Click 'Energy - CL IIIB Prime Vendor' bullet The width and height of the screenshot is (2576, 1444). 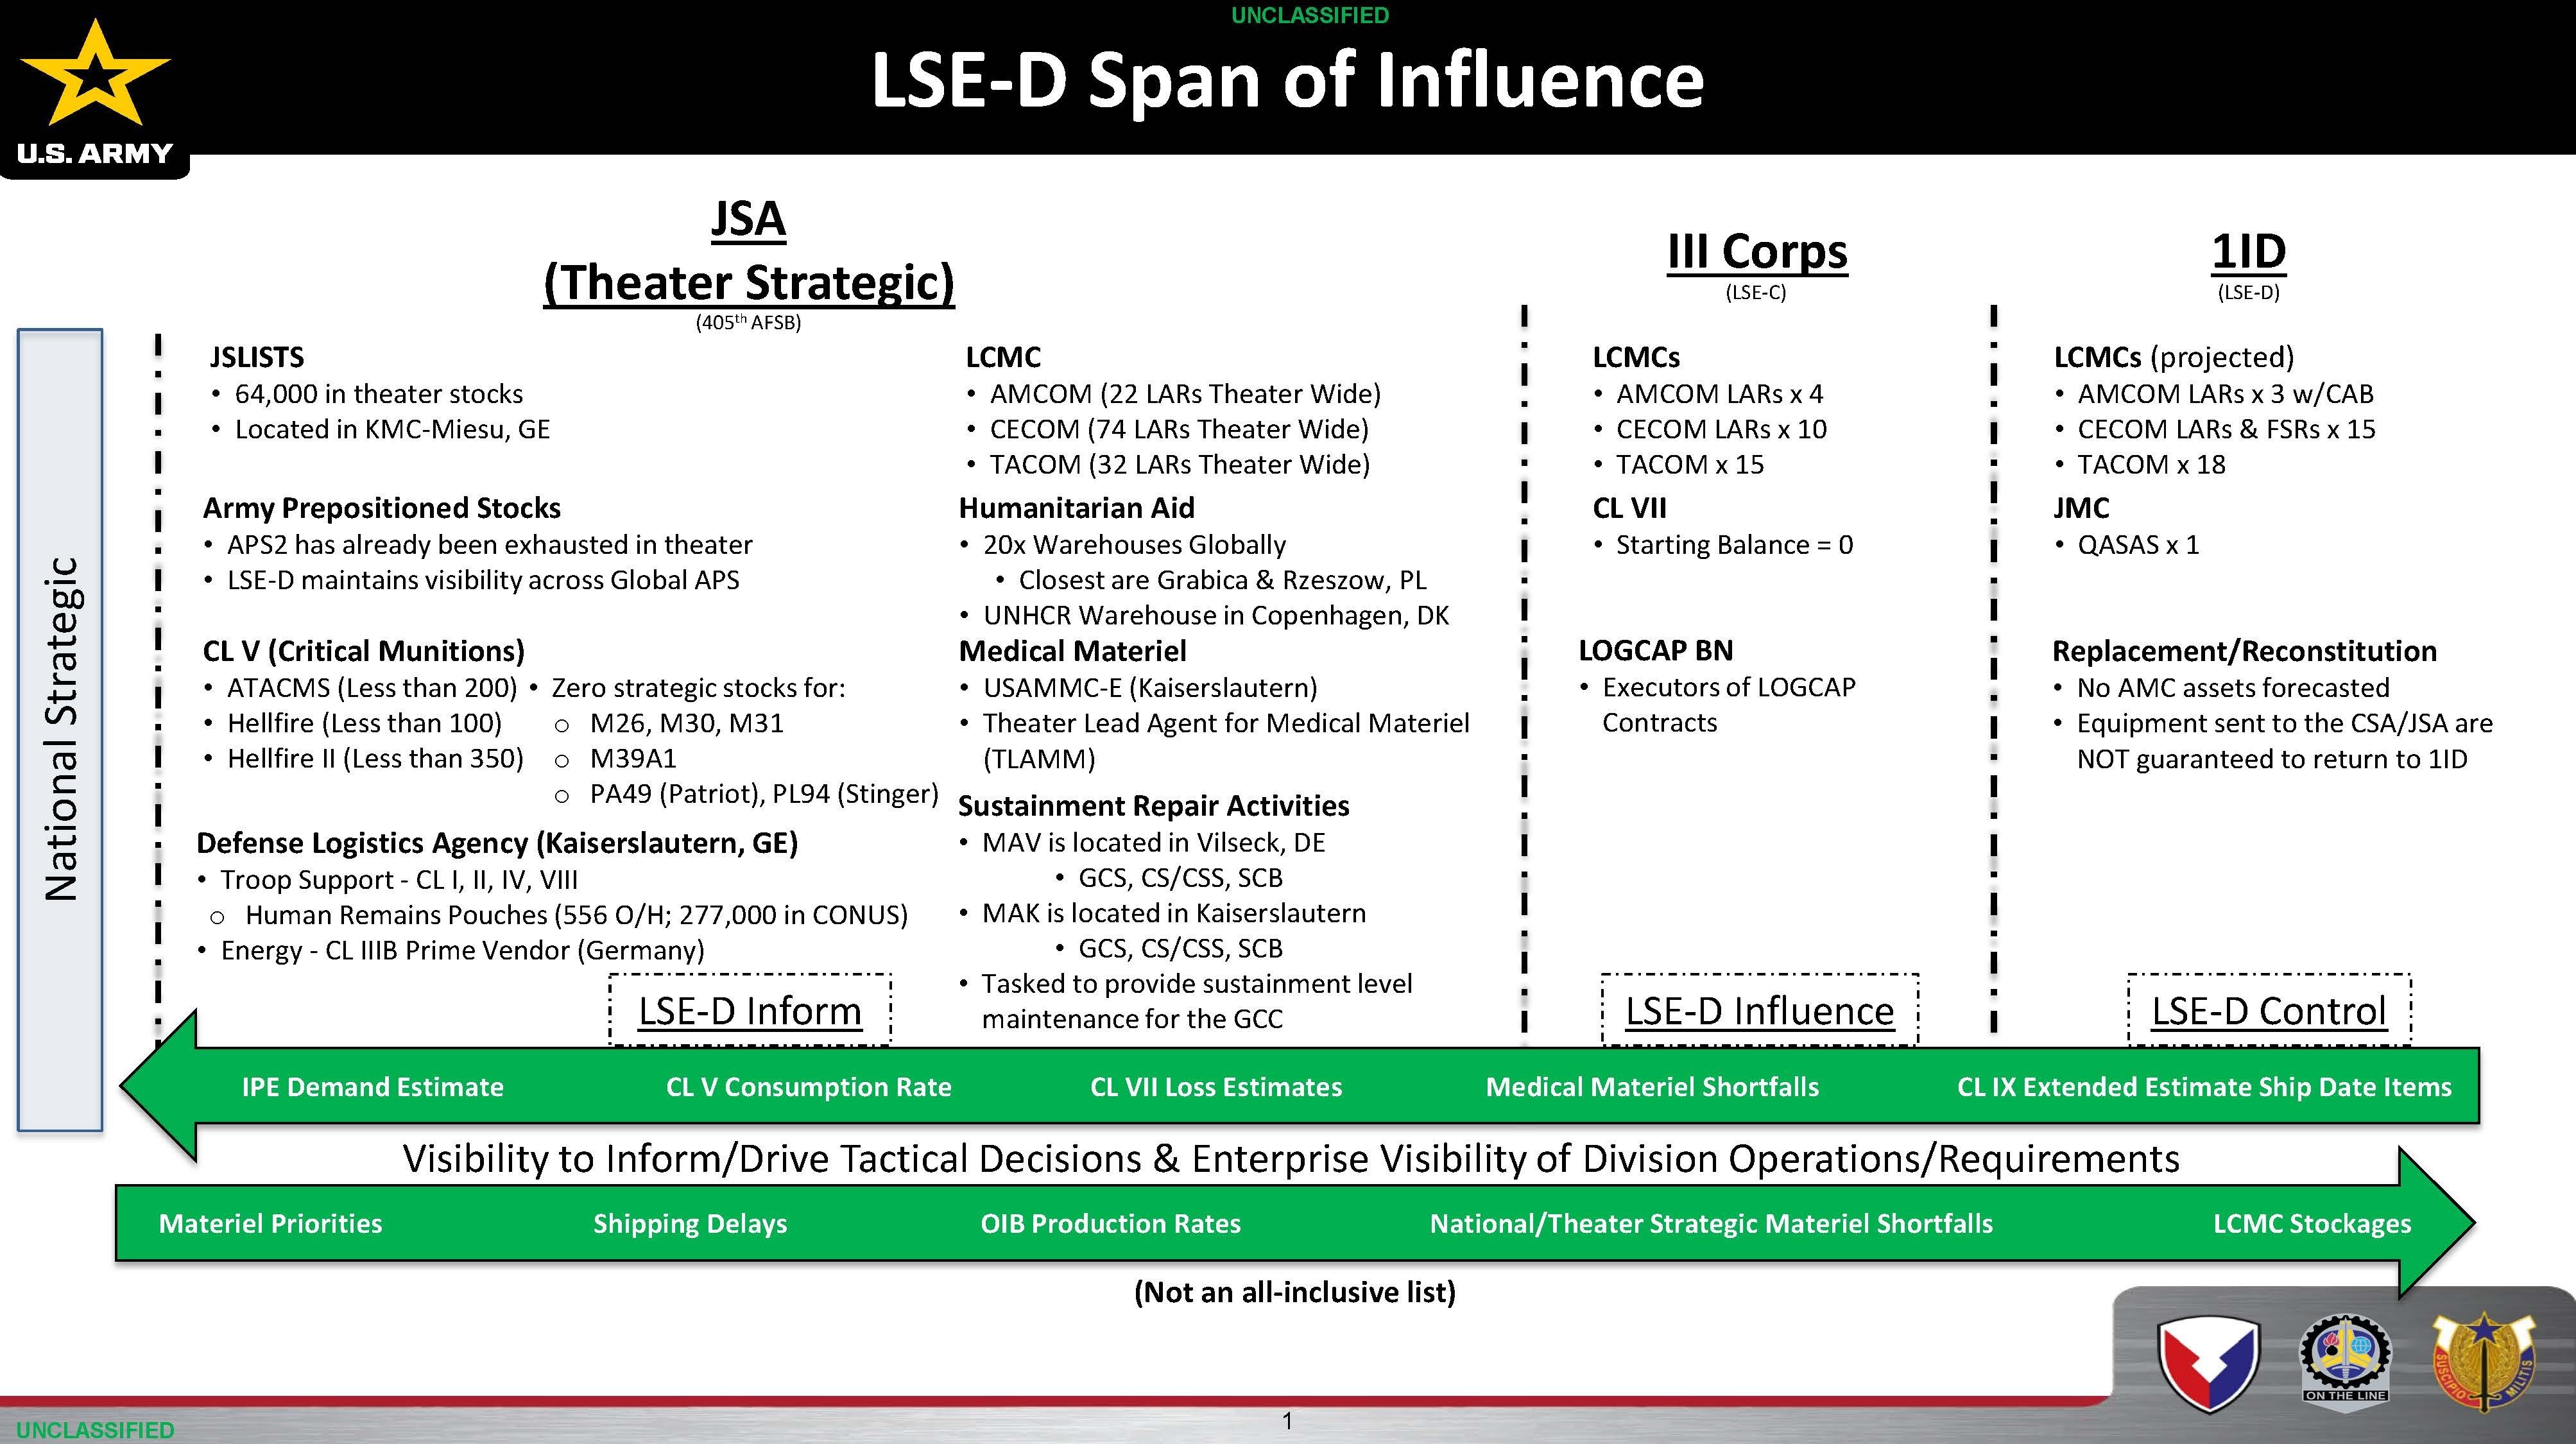tap(462, 950)
